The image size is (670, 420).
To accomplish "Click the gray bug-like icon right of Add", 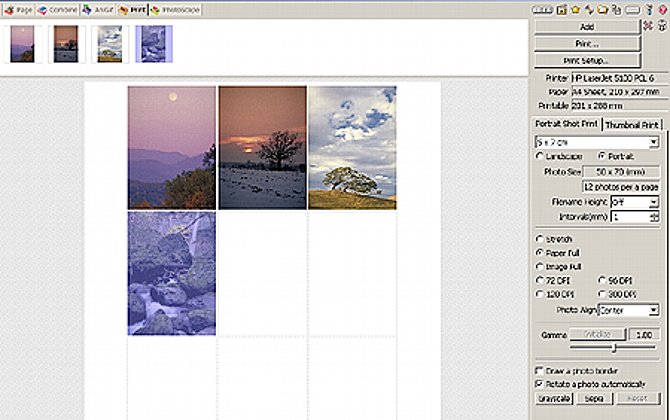I will tap(662, 26).
